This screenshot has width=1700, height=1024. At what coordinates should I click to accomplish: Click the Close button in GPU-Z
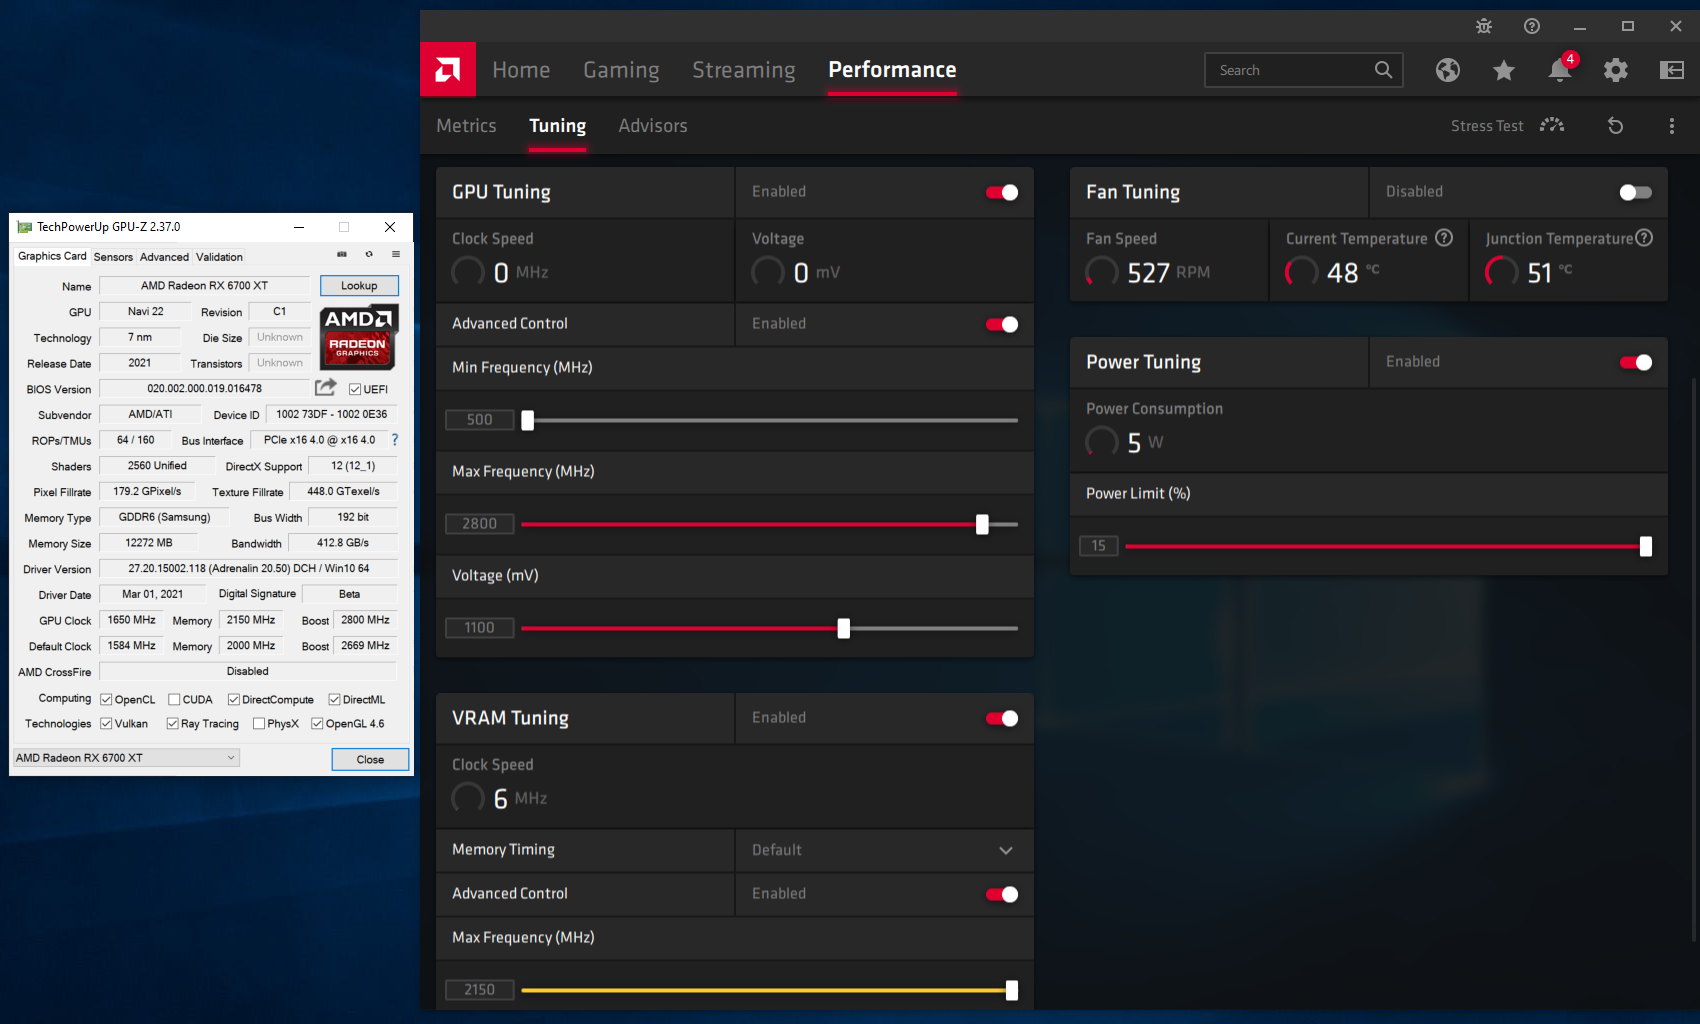(370, 760)
